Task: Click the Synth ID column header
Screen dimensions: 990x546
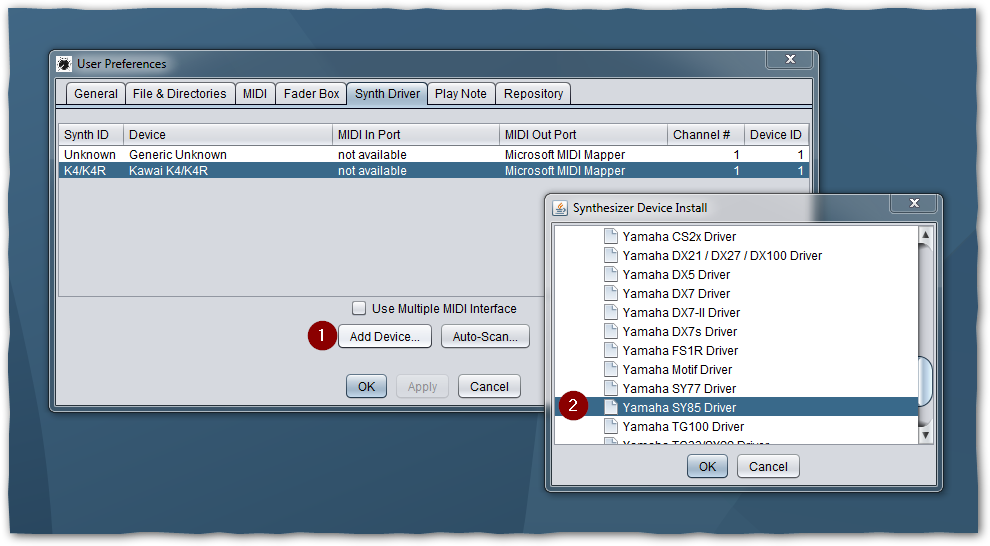Action: (x=91, y=134)
